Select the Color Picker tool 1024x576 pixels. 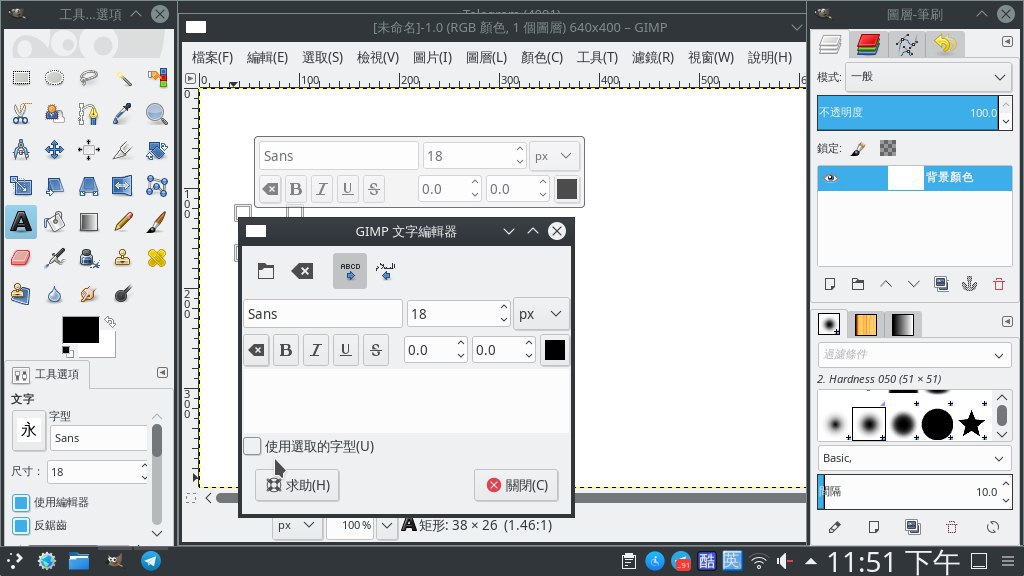point(123,114)
